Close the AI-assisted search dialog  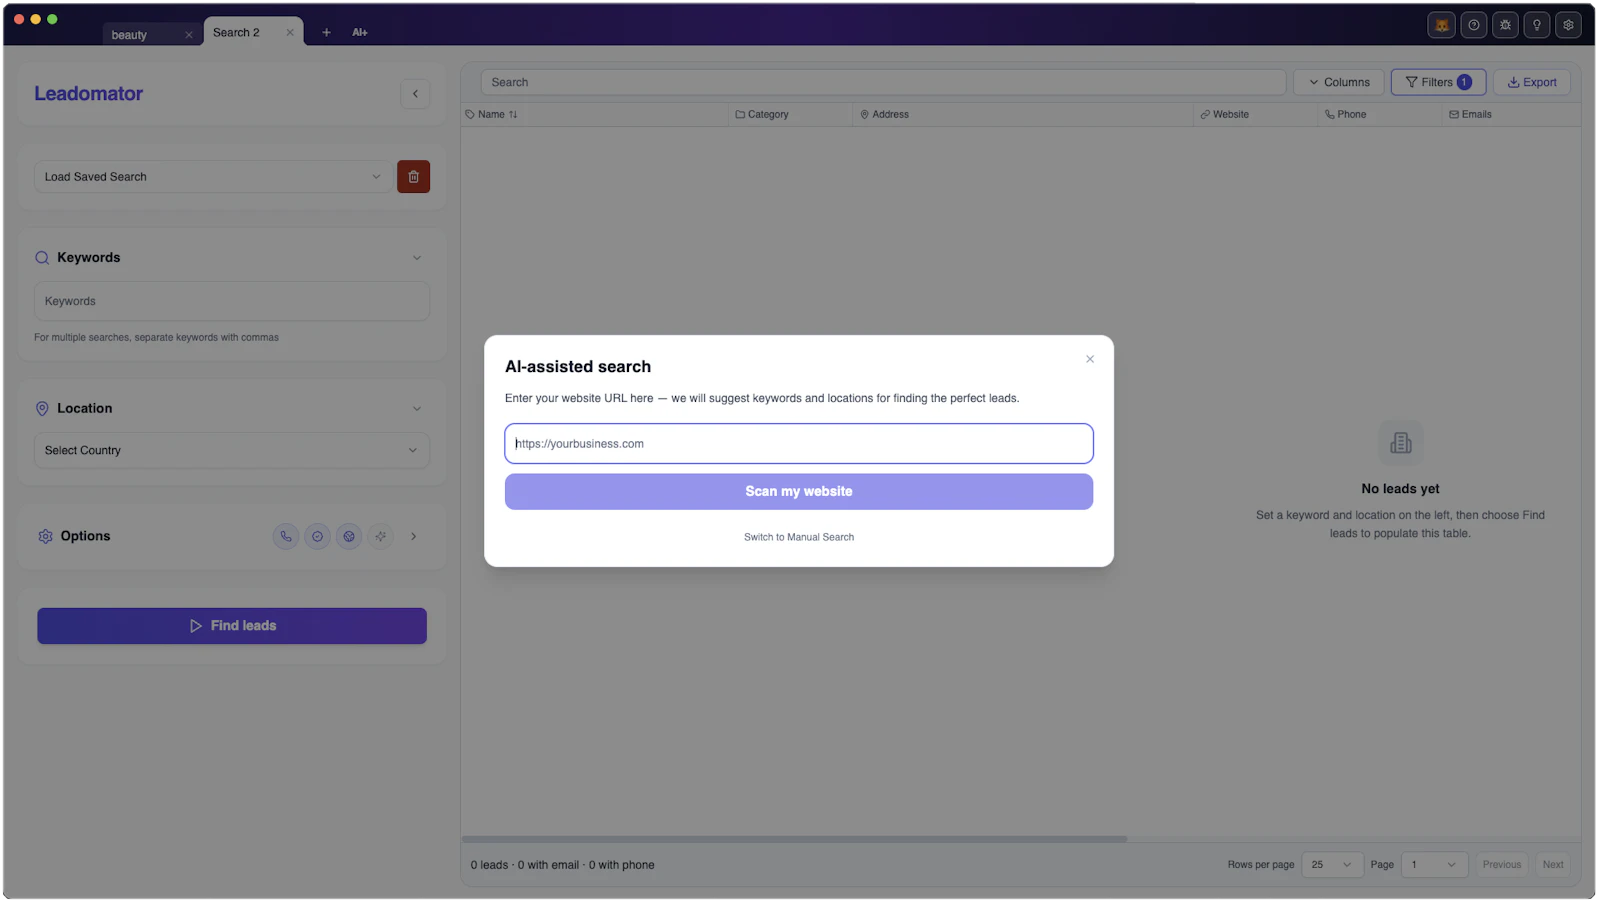tap(1090, 359)
